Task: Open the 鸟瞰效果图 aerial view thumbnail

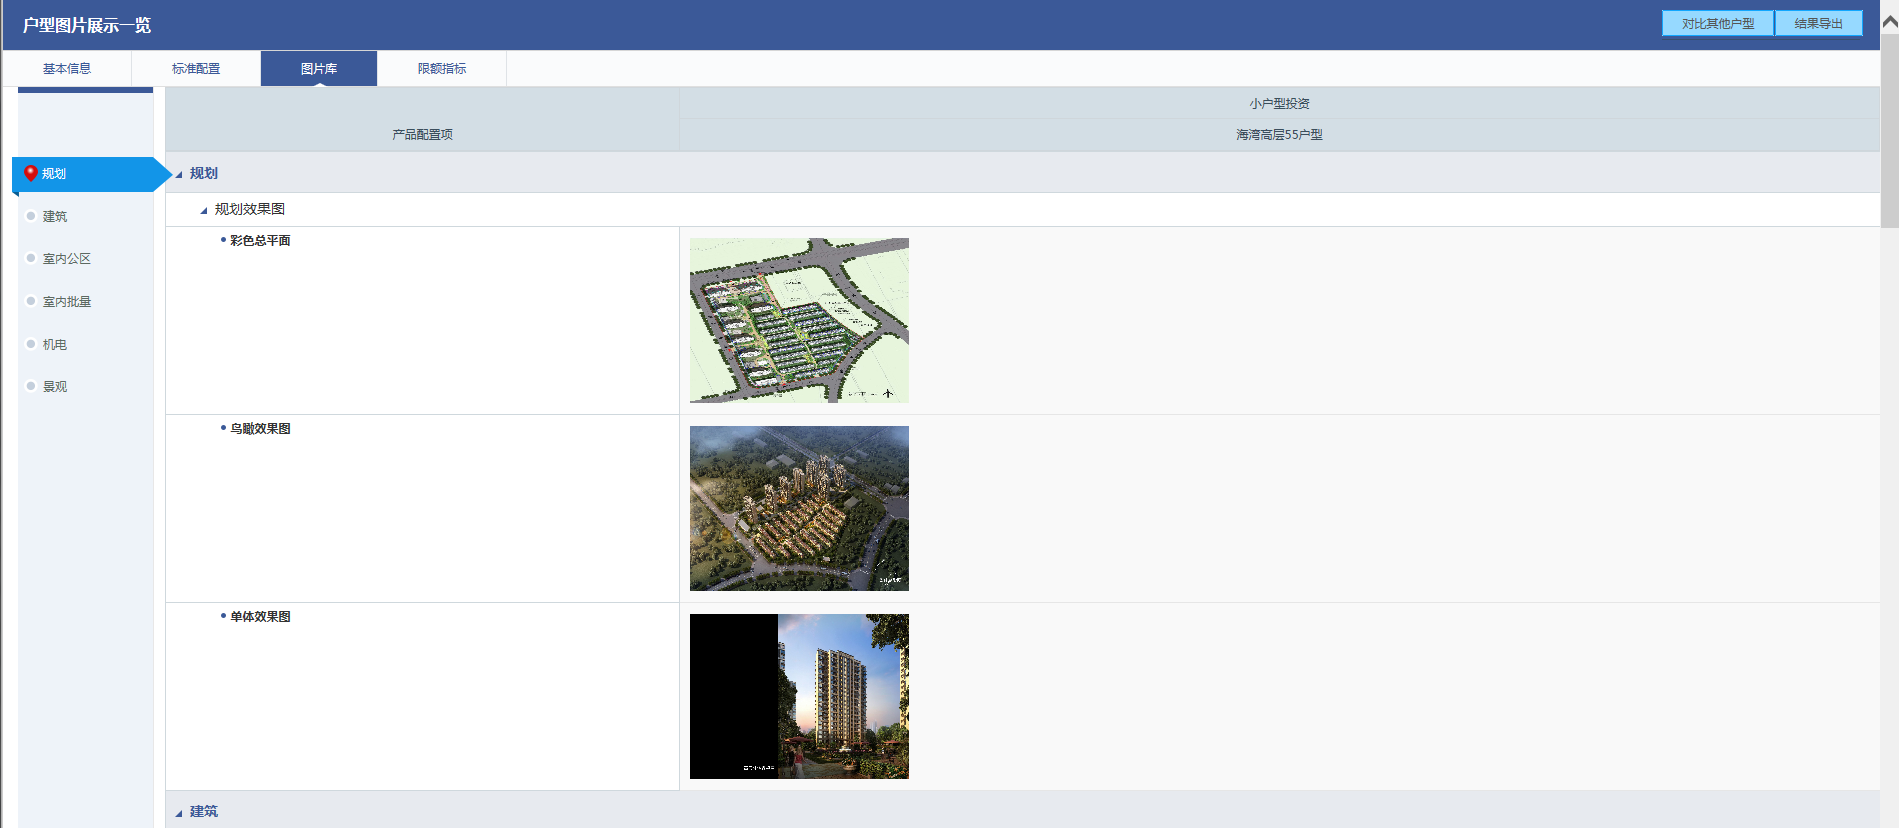Action: pyautogui.click(x=799, y=508)
